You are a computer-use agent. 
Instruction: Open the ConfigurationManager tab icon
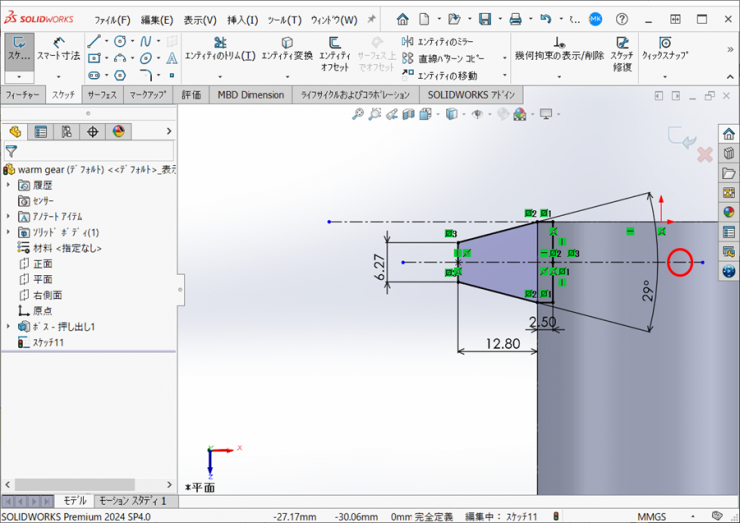tap(67, 132)
